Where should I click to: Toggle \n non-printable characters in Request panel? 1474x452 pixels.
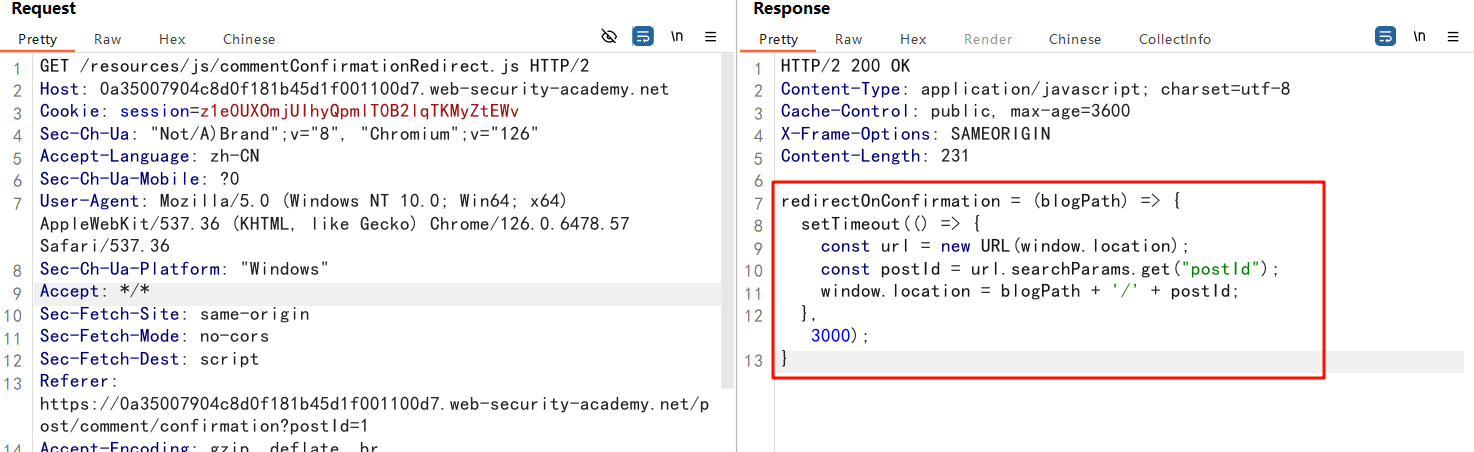677,37
